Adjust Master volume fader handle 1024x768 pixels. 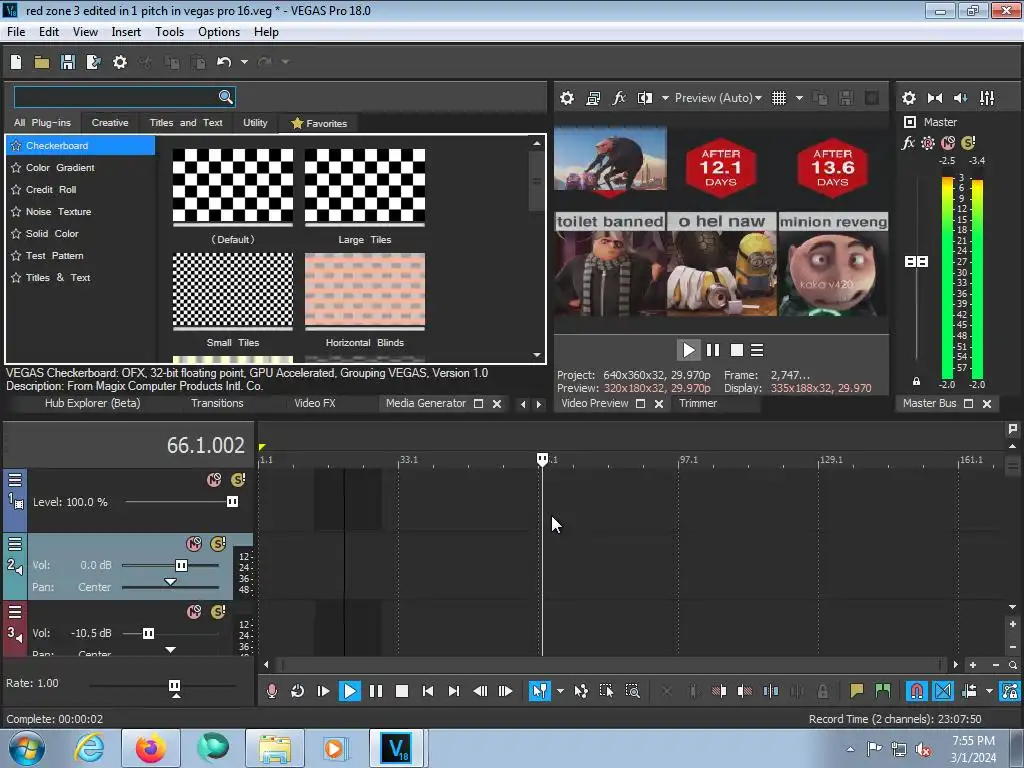(916, 261)
